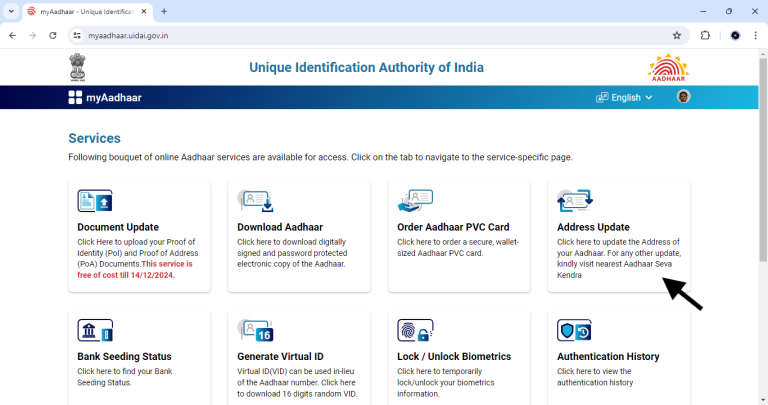Open the browser extensions puzzle icon
Screen dimensions: 768x405
click(705, 35)
